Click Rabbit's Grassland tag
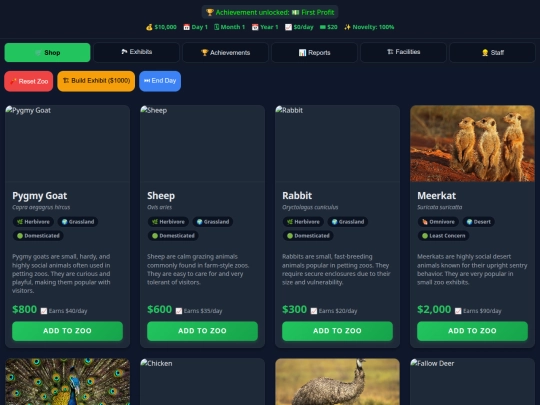 coord(348,222)
